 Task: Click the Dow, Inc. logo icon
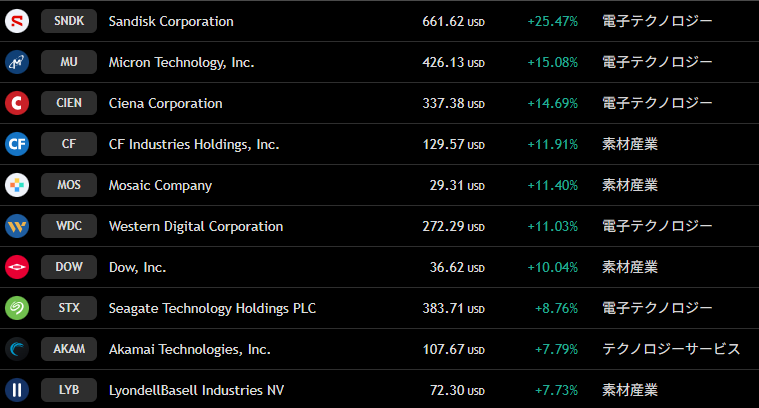click(17, 267)
